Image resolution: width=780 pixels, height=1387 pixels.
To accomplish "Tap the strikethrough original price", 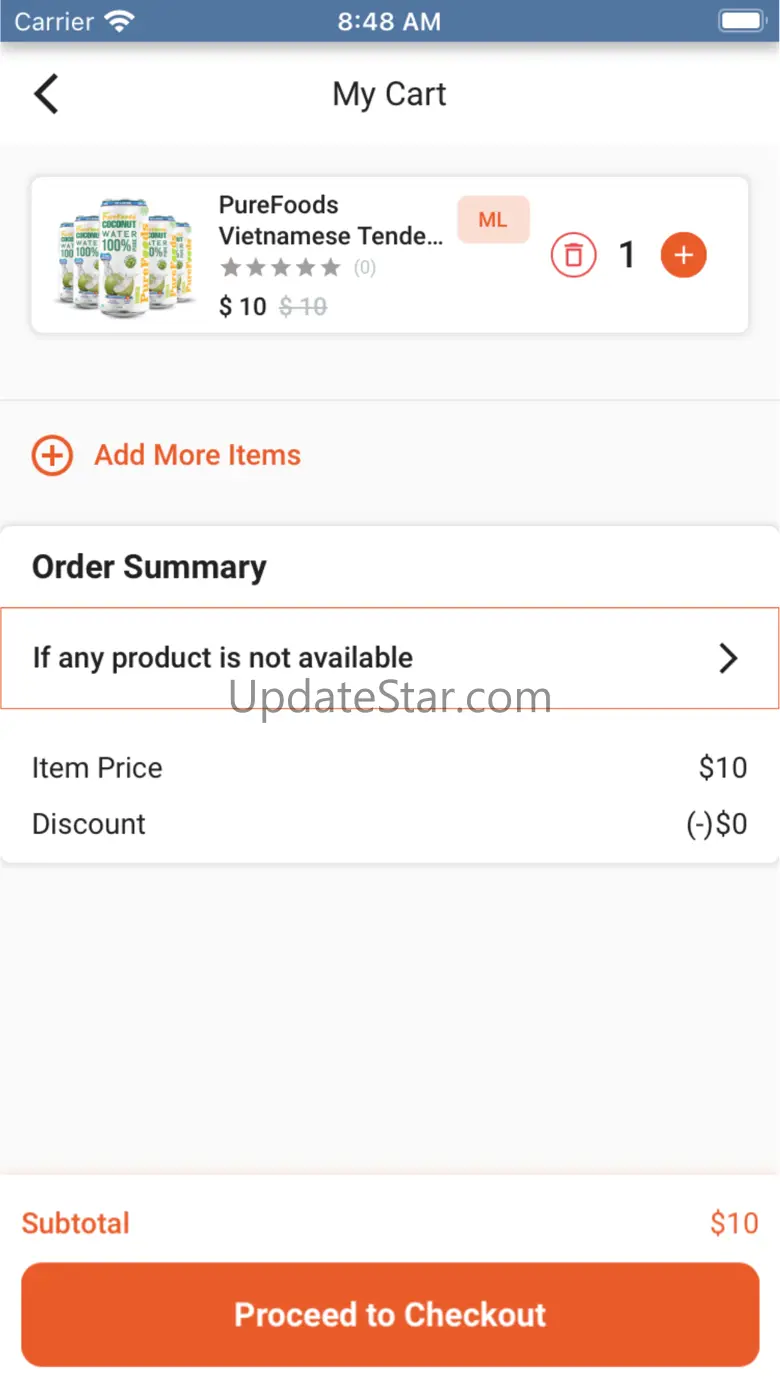I will pyautogui.click(x=303, y=307).
